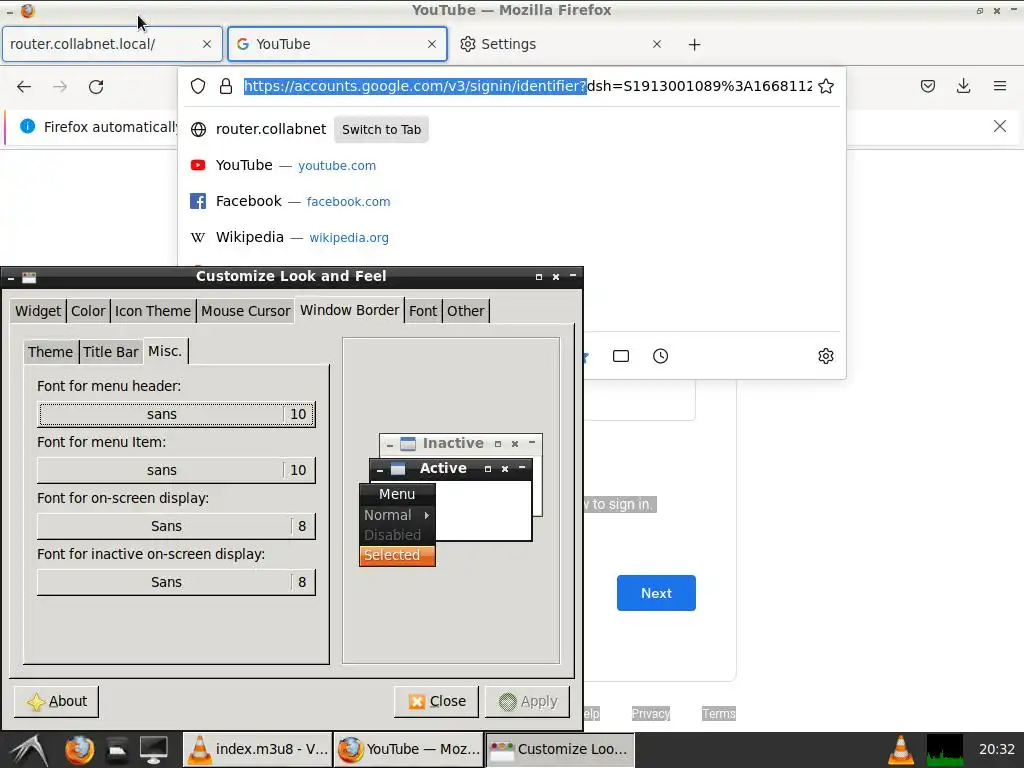Click the Normal item in preview menu
This screenshot has height=768, width=1024.
coord(397,515)
